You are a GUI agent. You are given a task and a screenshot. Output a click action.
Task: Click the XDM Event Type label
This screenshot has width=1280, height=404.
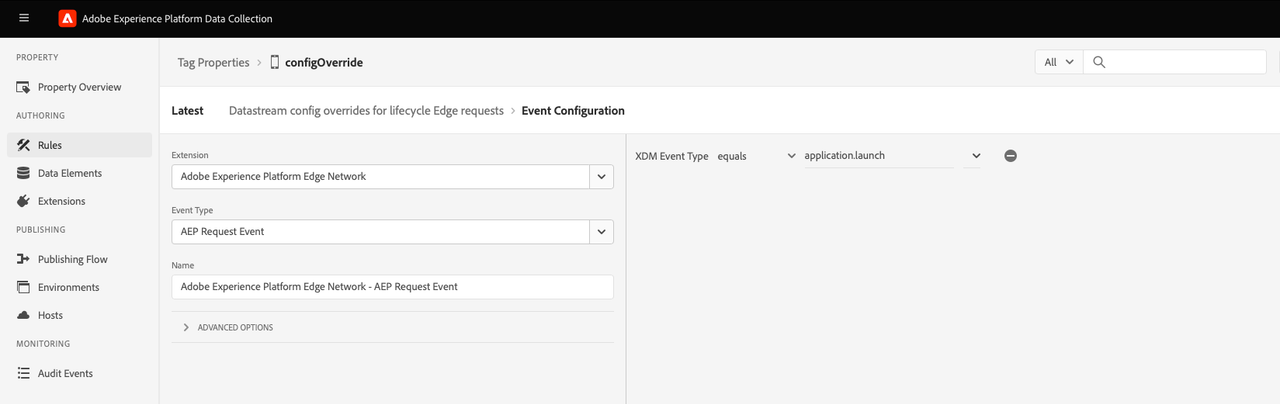(x=671, y=156)
